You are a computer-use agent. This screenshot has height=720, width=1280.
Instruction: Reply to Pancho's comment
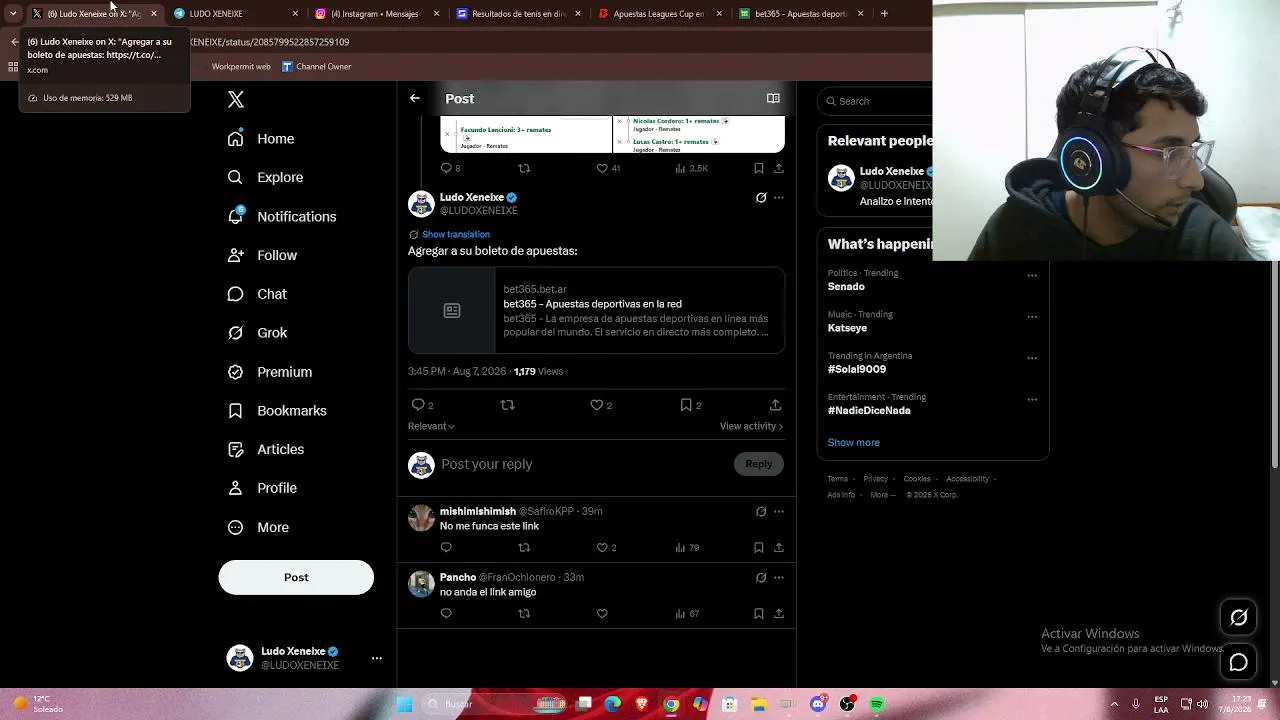click(x=446, y=613)
